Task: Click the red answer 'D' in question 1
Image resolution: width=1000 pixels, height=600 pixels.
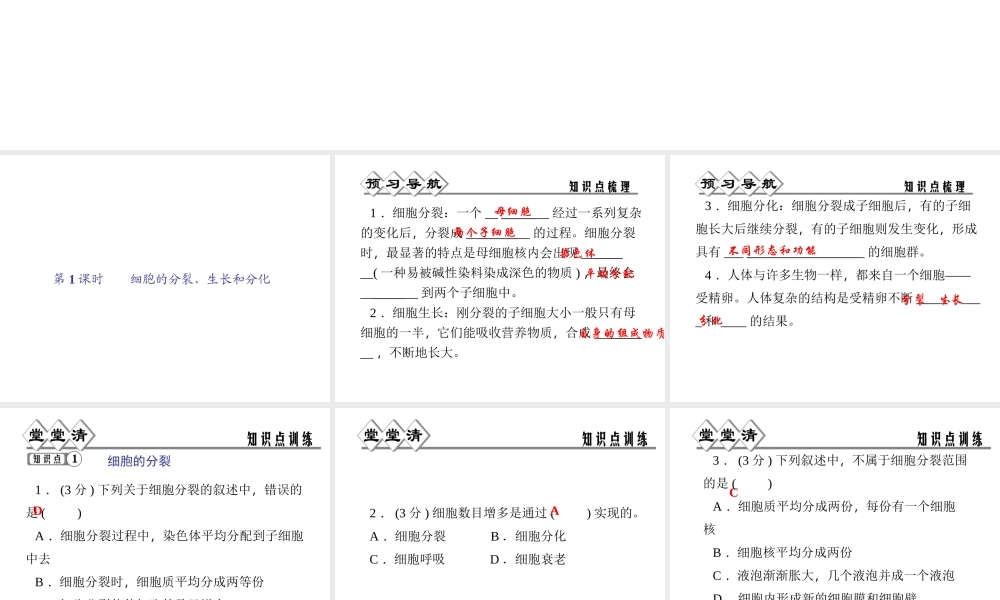Action: coord(37,511)
